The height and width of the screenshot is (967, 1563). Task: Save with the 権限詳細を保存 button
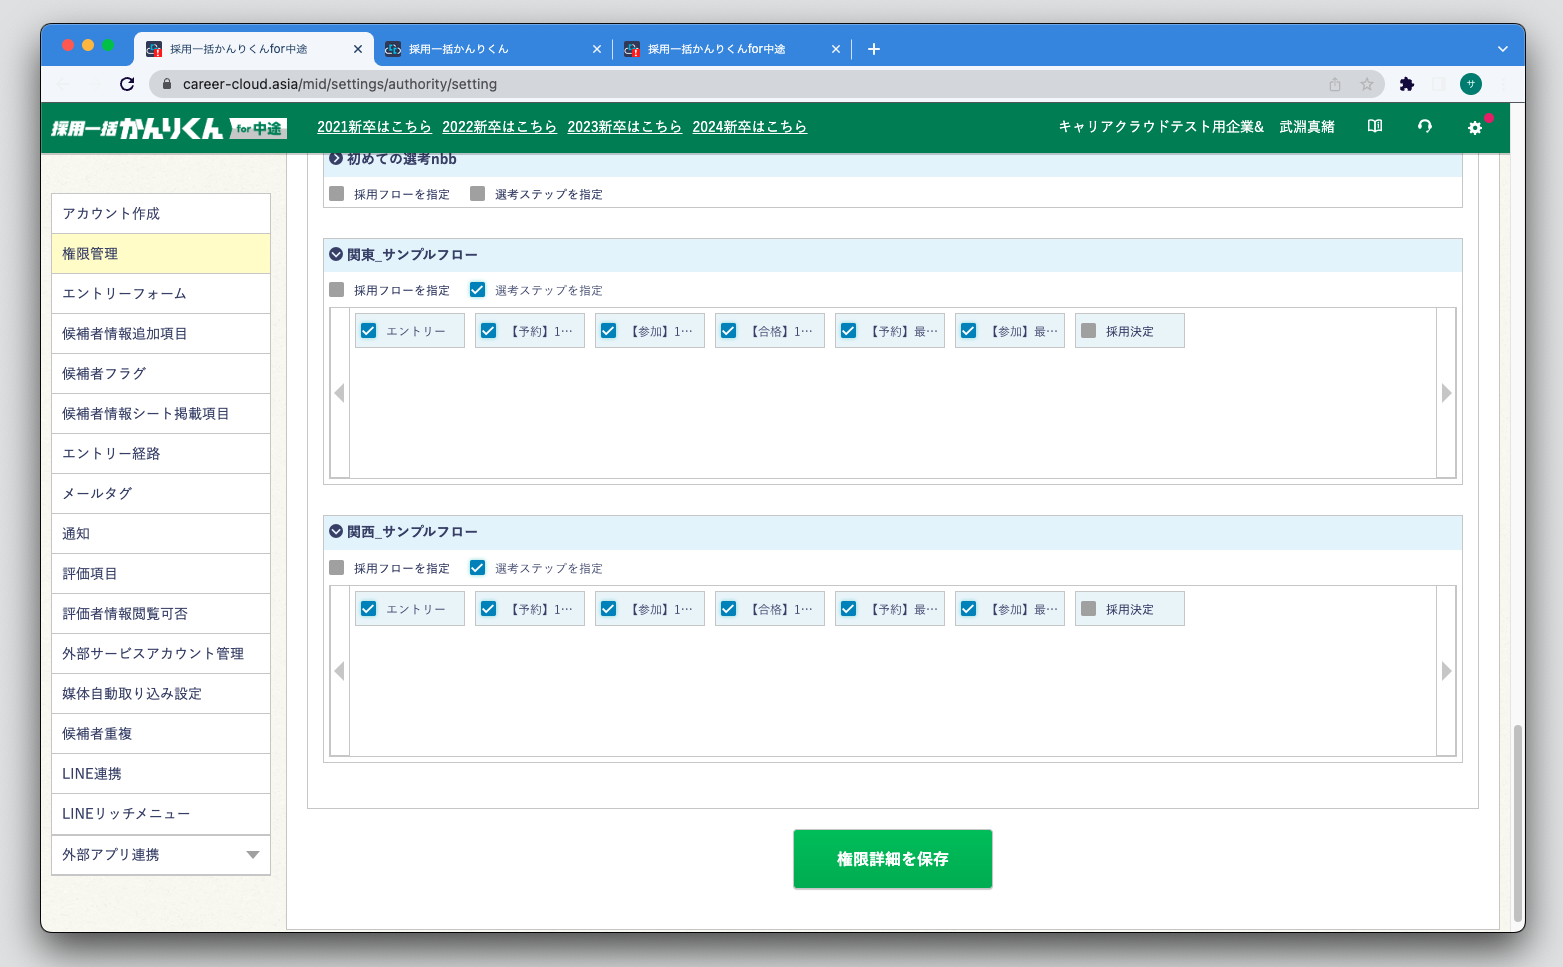click(x=892, y=859)
